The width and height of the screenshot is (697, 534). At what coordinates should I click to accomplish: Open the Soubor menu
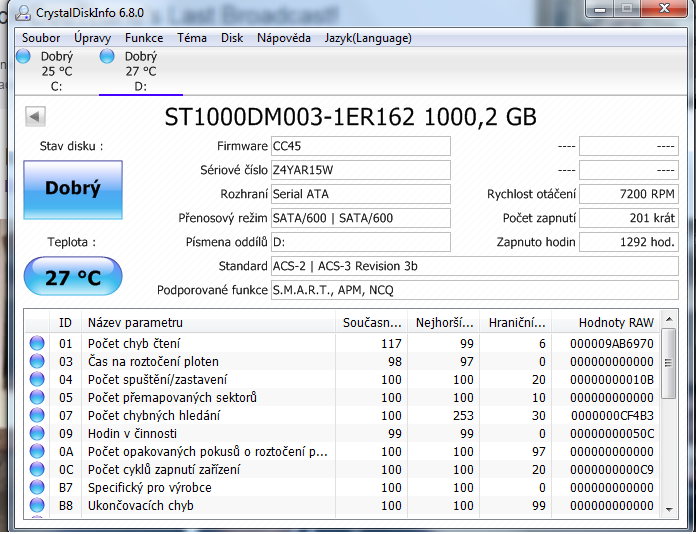41,38
